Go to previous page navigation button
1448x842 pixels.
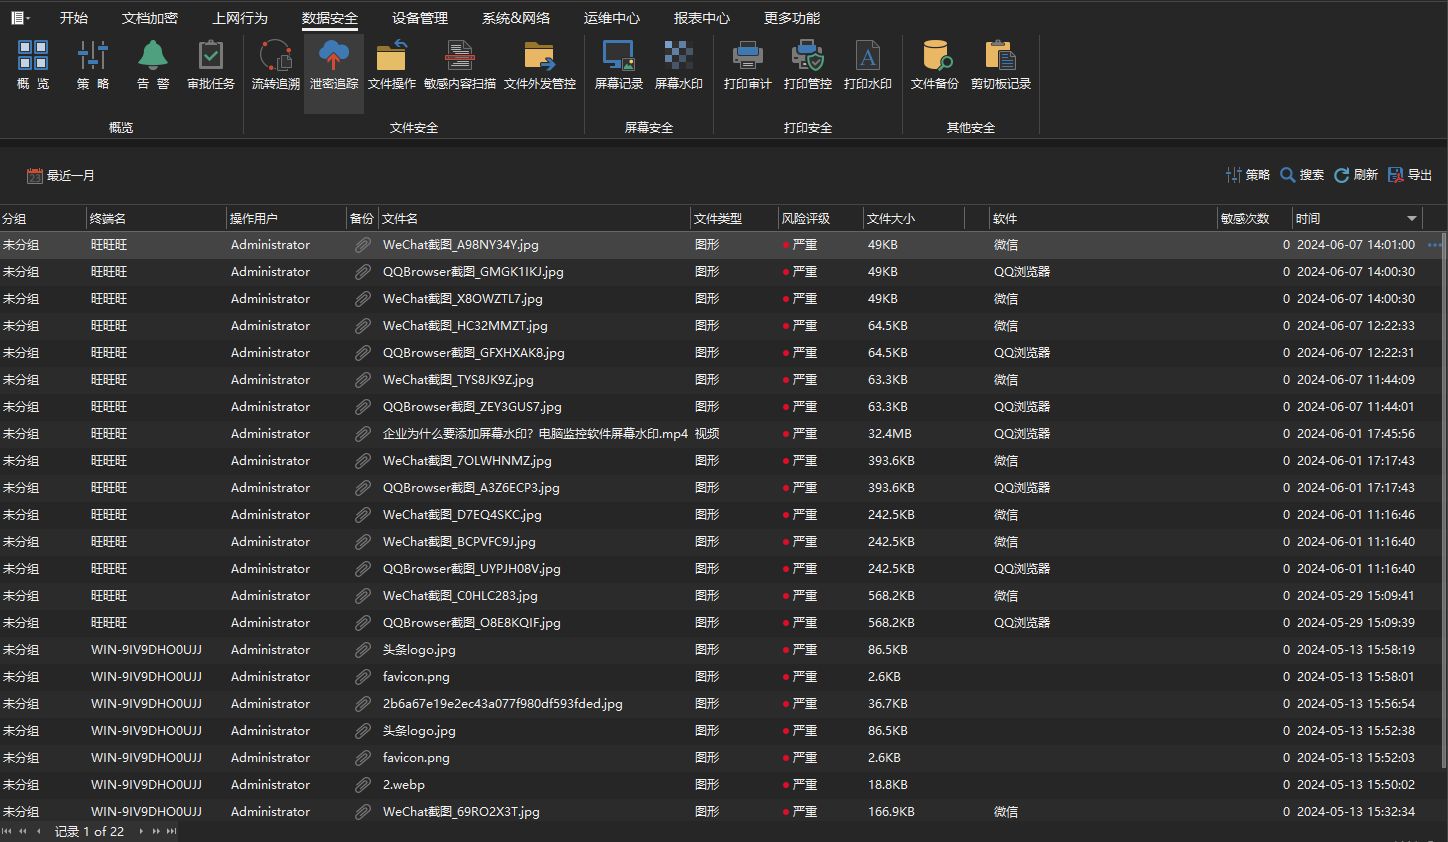tap(22, 831)
